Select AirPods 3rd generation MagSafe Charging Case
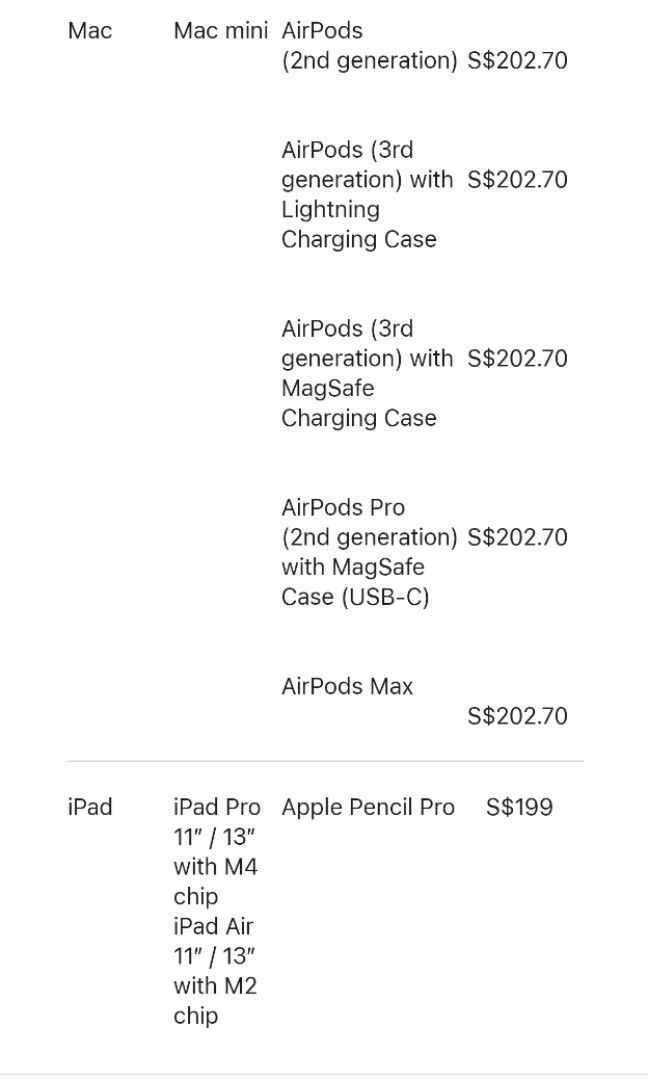The width and height of the screenshot is (648, 1080). pos(367,373)
